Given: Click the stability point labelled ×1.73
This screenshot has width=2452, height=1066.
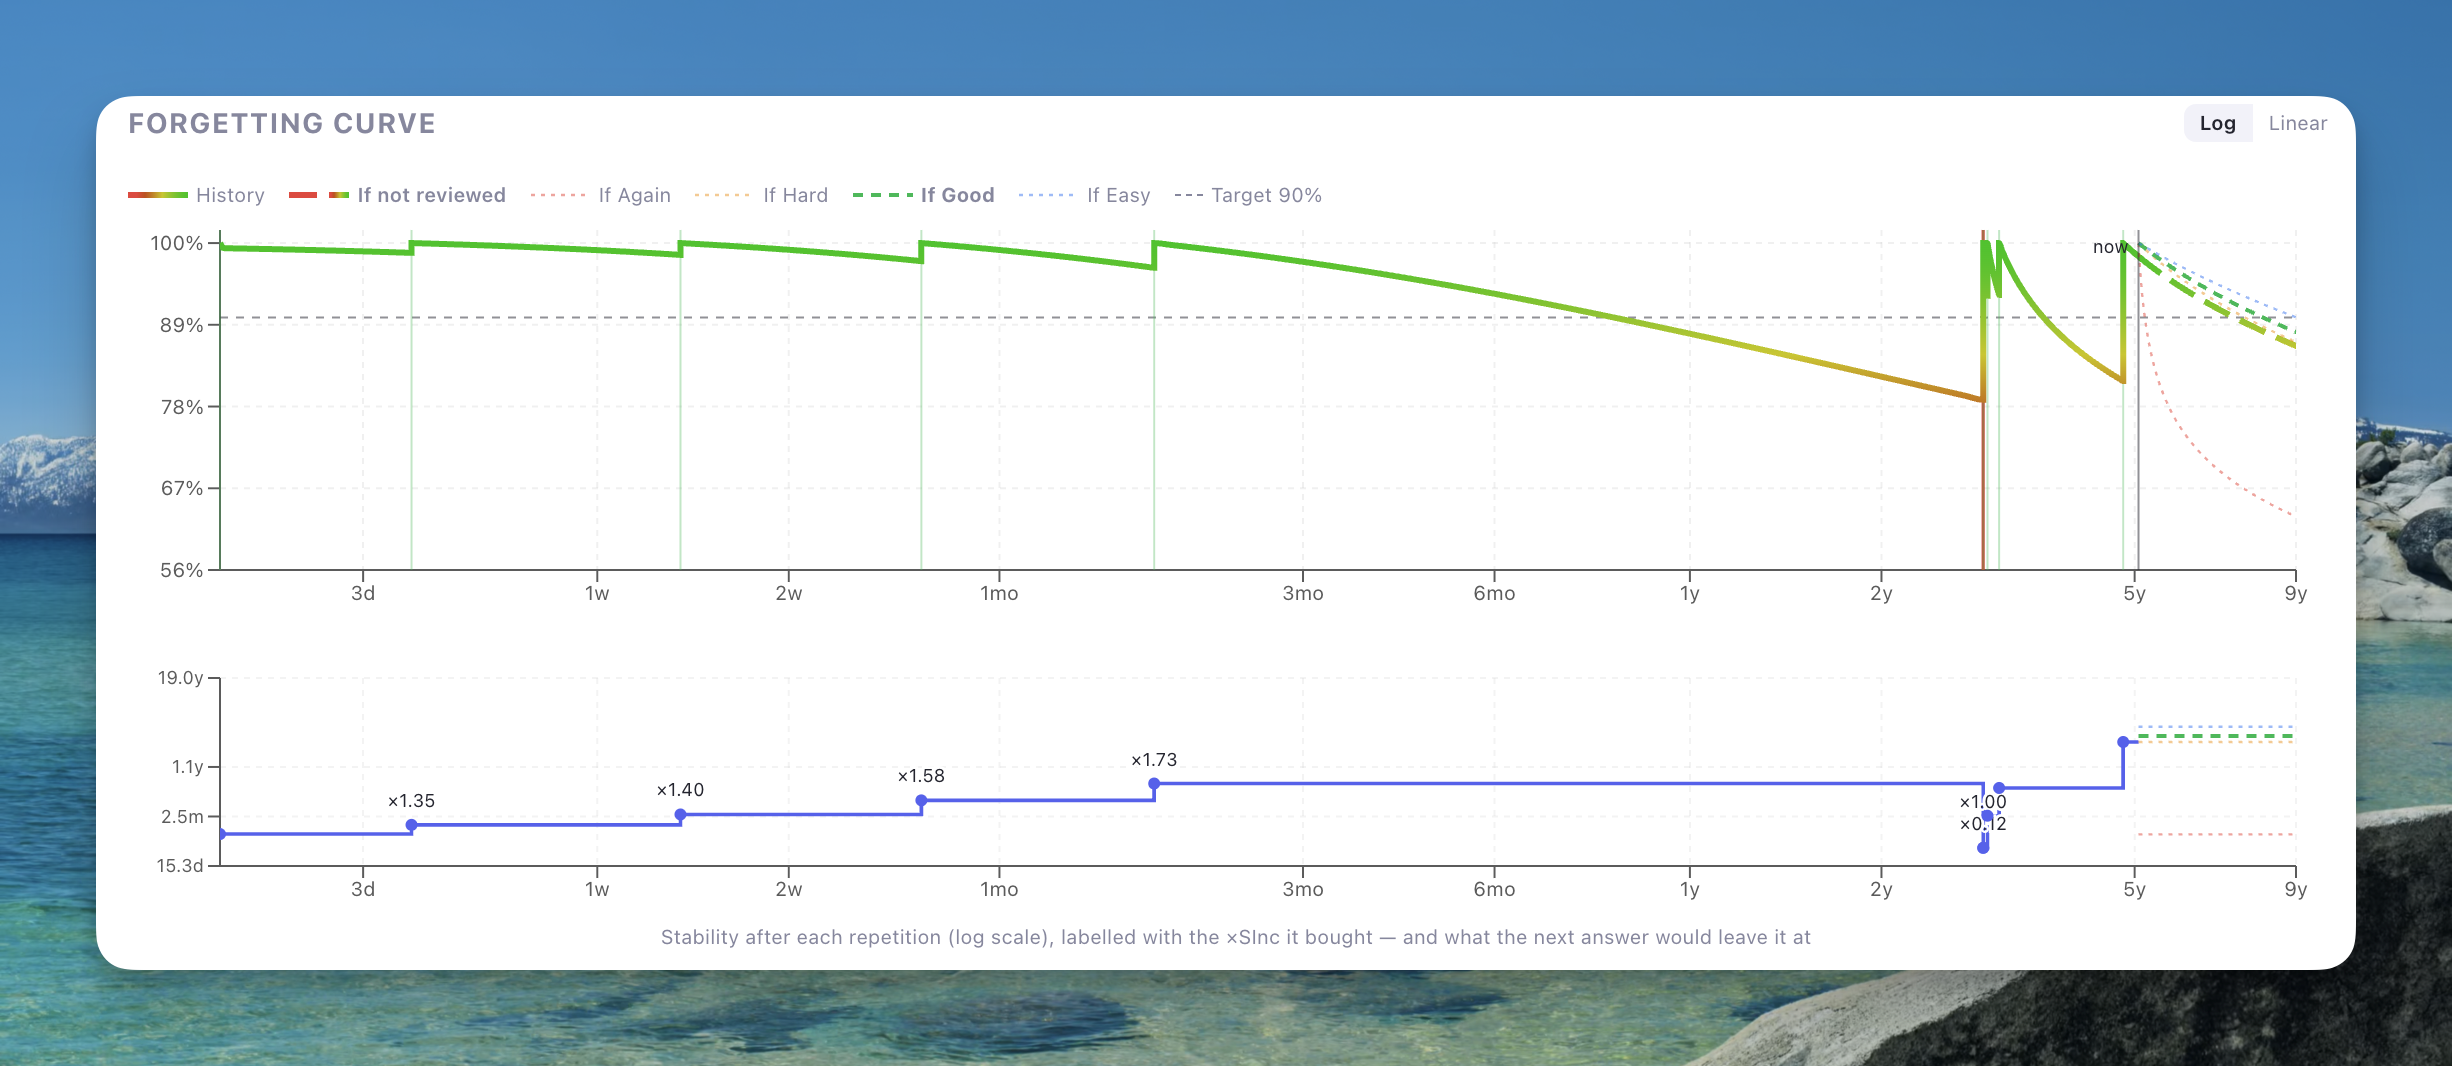Looking at the screenshot, I should (x=1154, y=784).
